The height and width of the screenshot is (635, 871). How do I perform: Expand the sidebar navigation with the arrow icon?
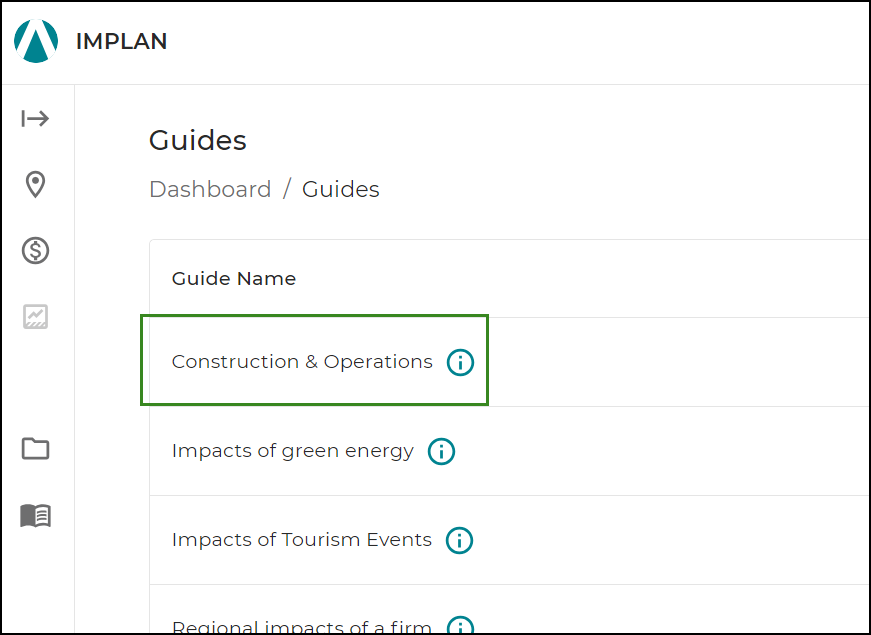point(35,118)
